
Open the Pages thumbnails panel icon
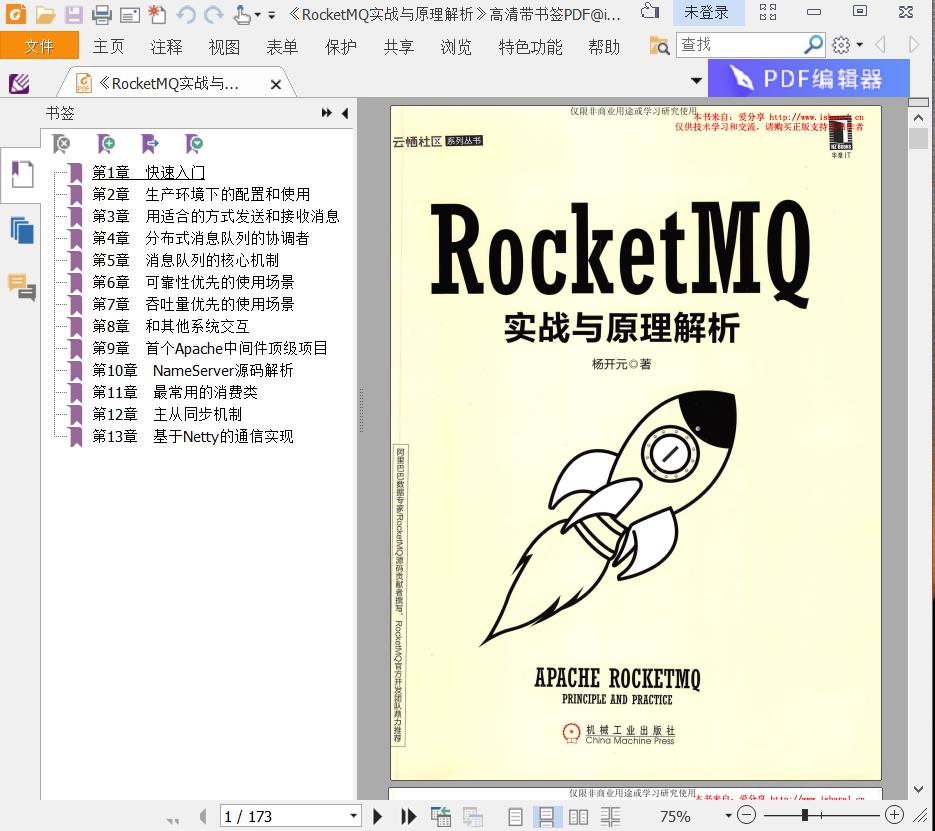(22, 230)
